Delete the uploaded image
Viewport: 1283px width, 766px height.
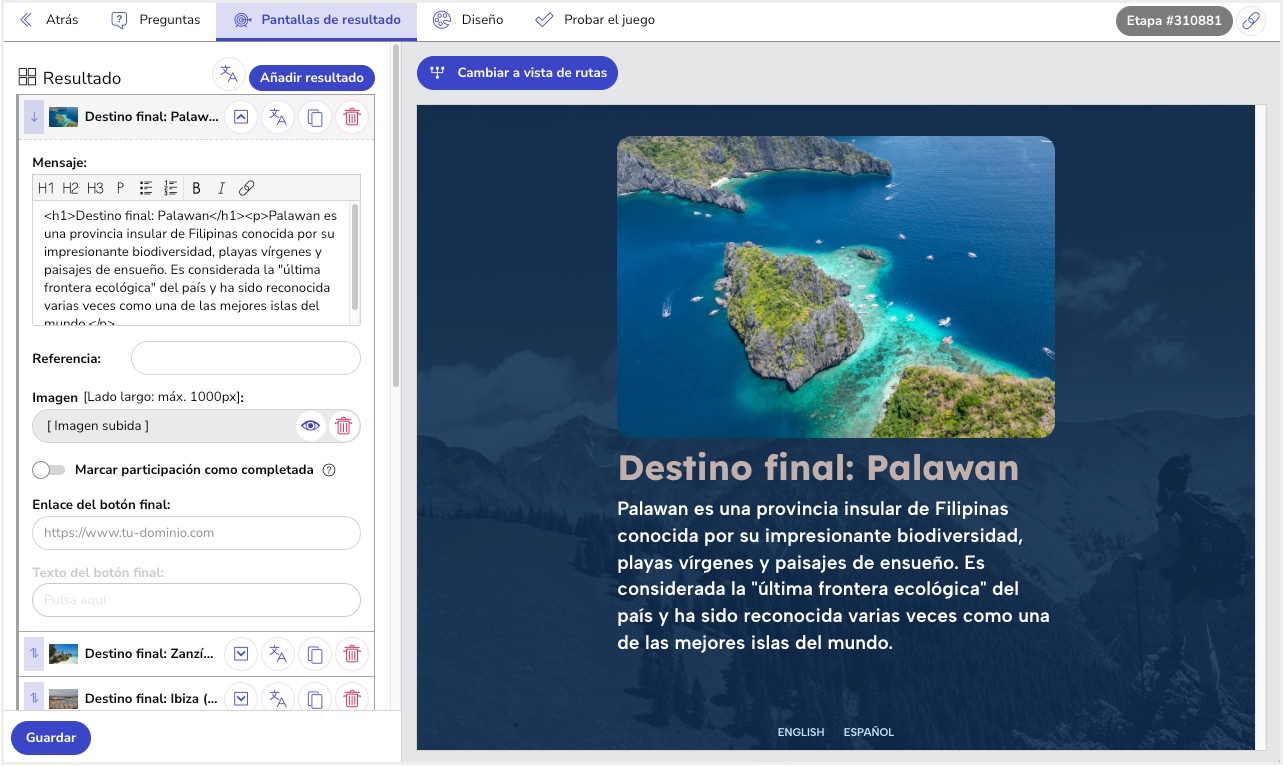(343, 426)
